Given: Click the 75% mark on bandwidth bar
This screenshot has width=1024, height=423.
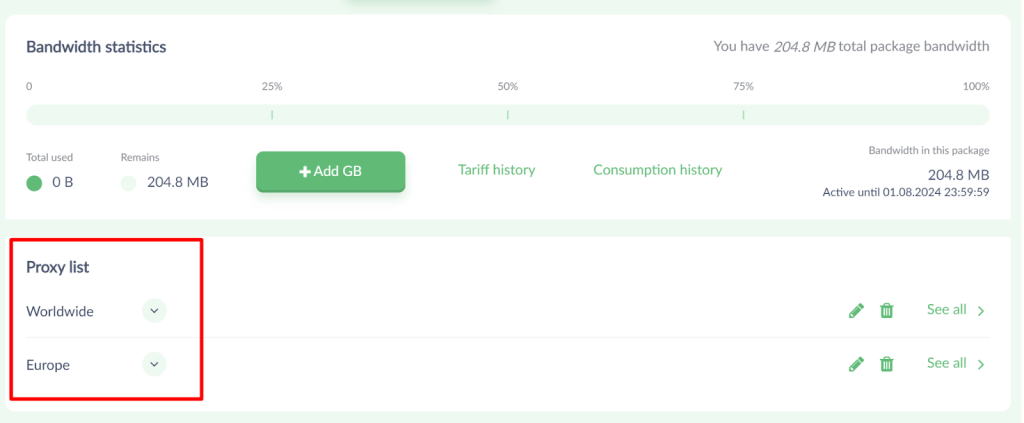Looking at the screenshot, I should pos(743,115).
